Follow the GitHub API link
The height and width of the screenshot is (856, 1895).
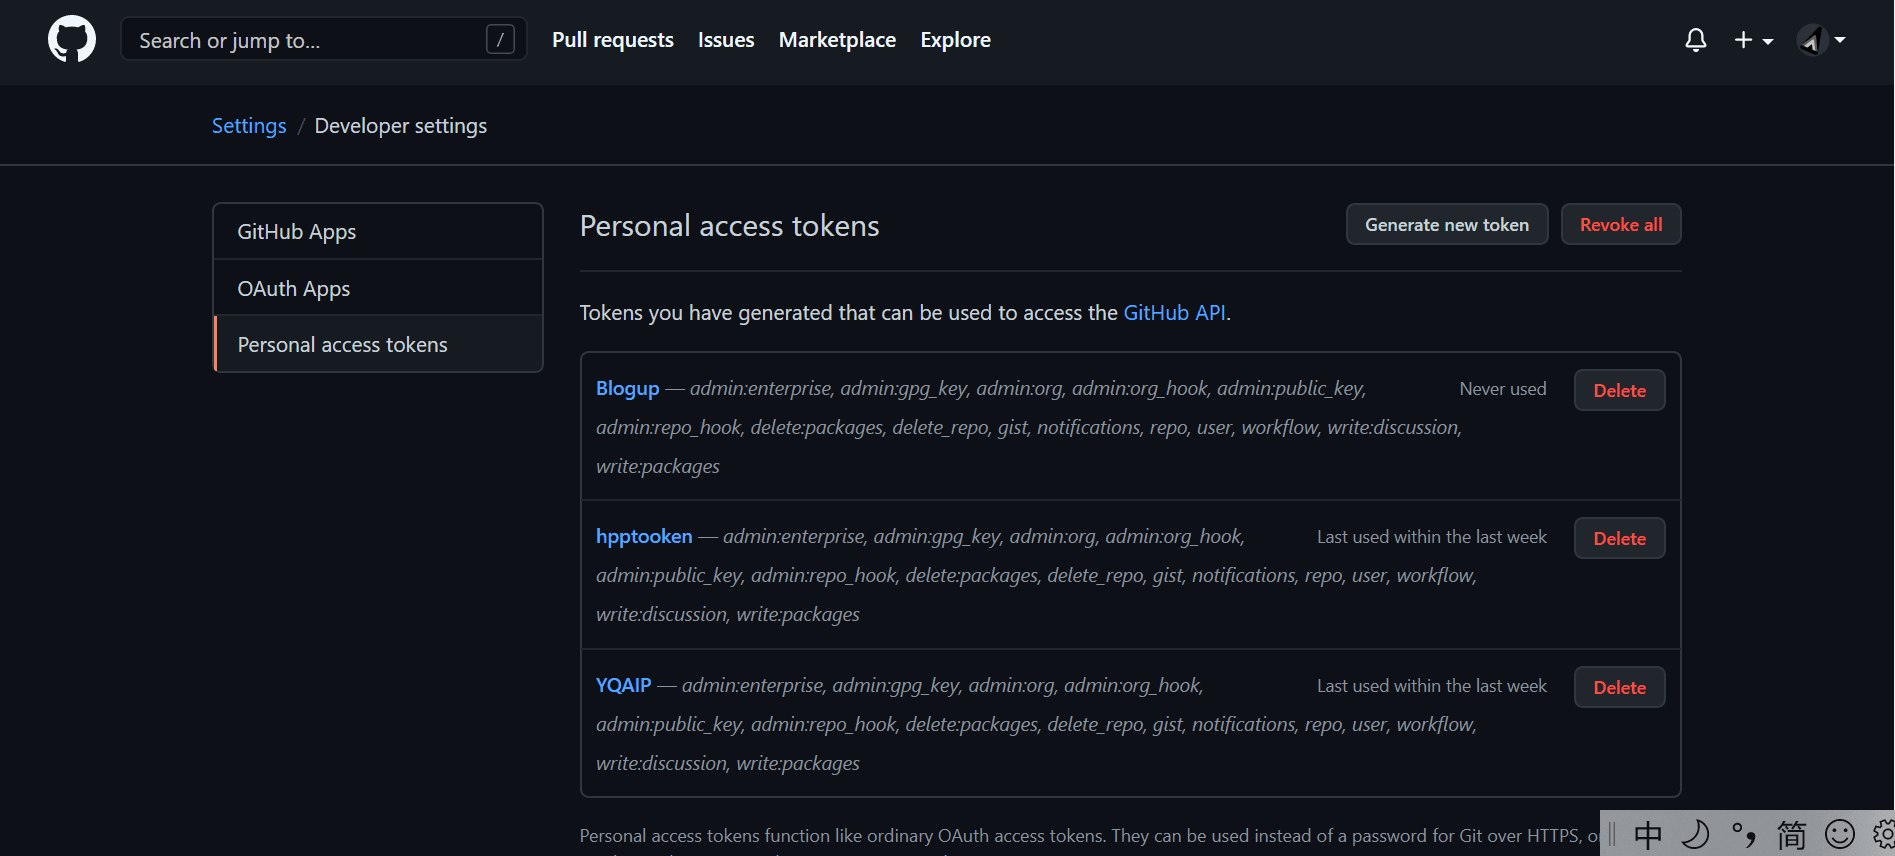coord(1174,313)
